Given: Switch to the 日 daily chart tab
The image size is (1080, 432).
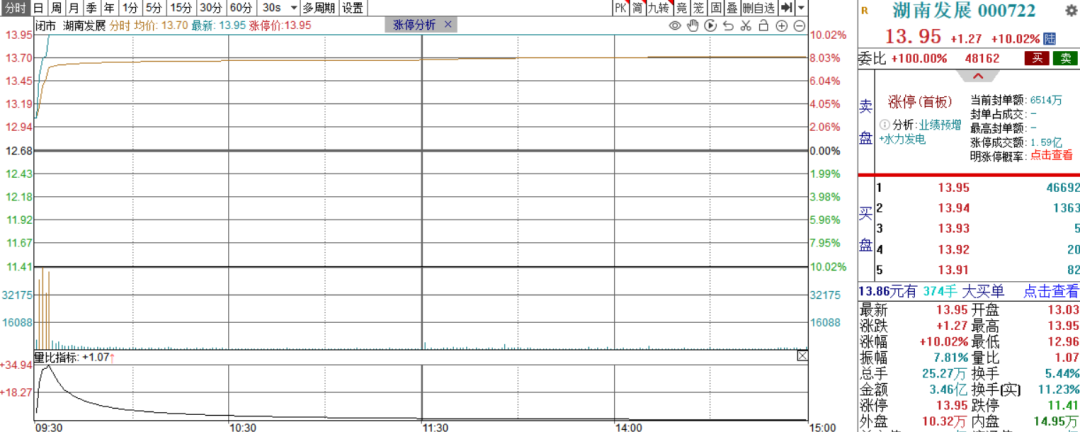Looking at the screenshot, I should point(39,8).
